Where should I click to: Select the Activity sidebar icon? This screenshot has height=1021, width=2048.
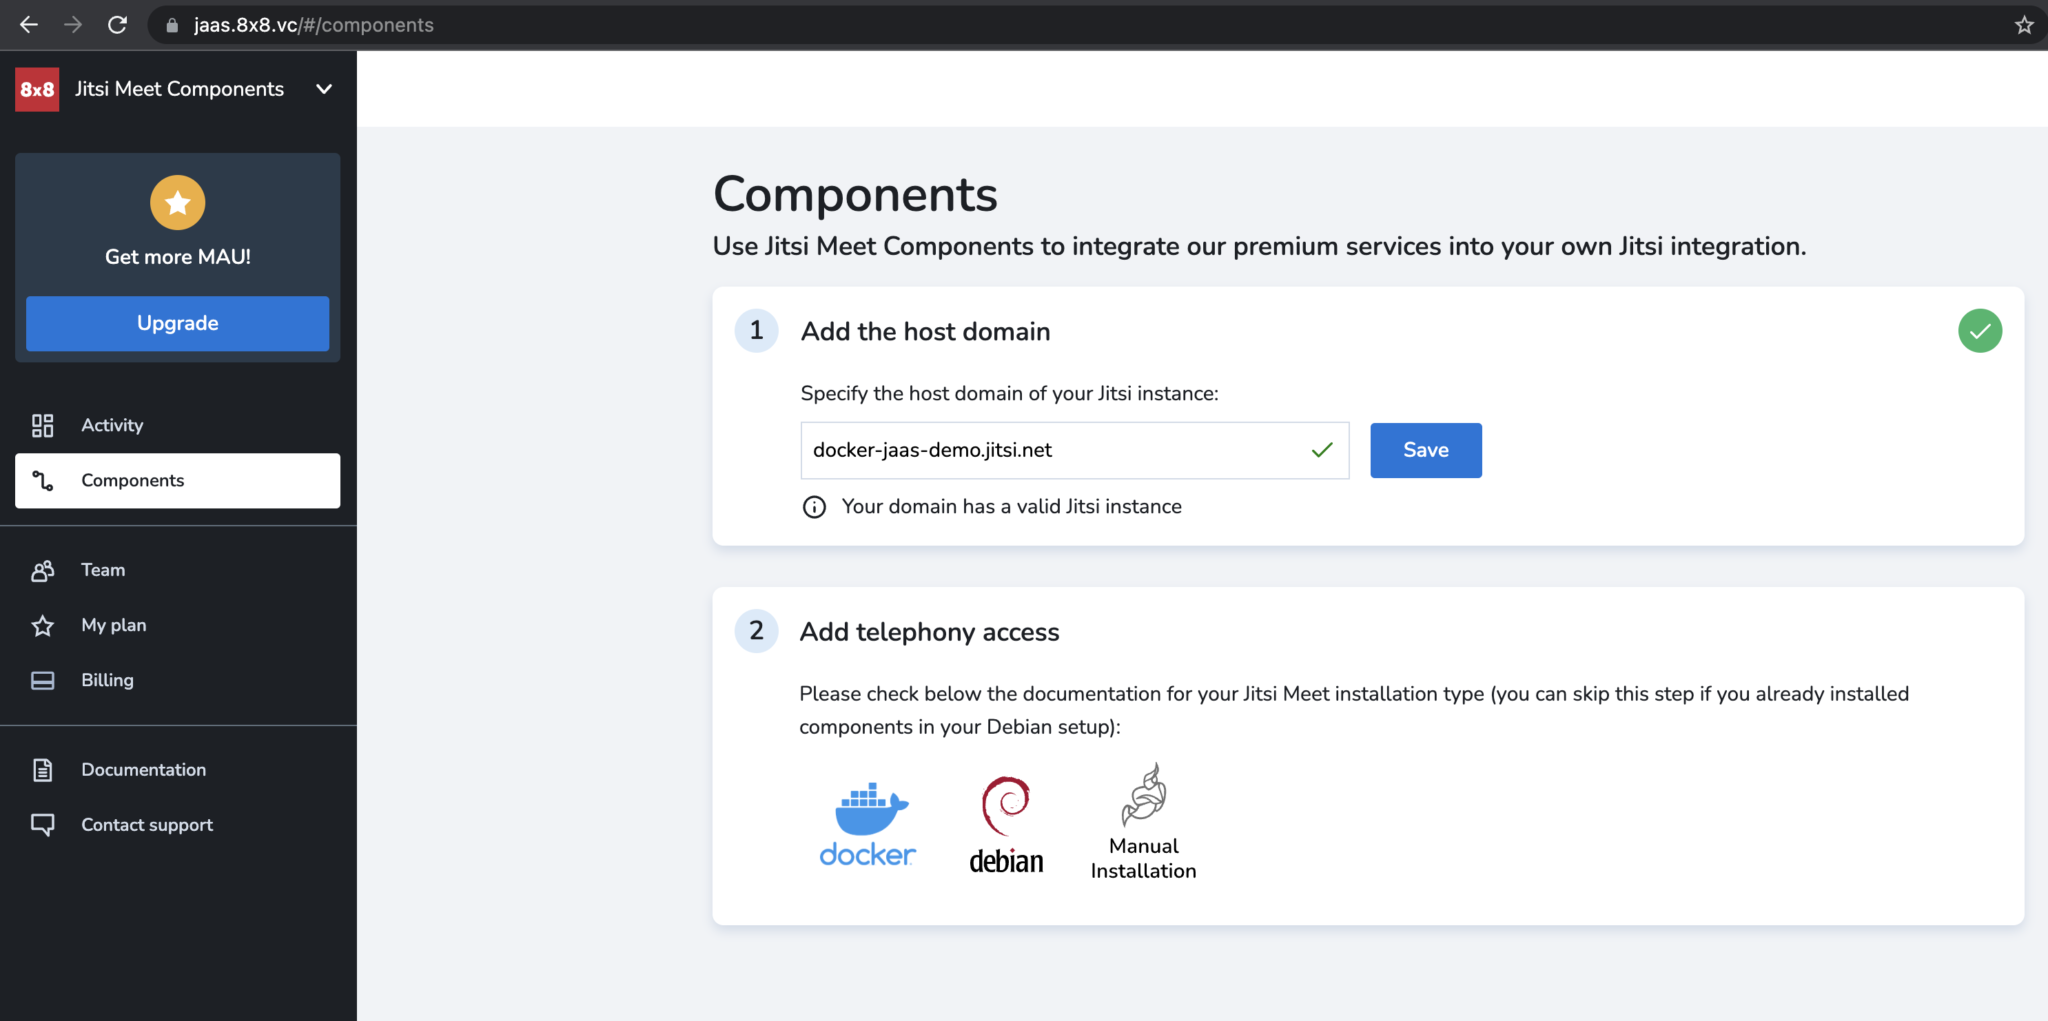point(42,425)
